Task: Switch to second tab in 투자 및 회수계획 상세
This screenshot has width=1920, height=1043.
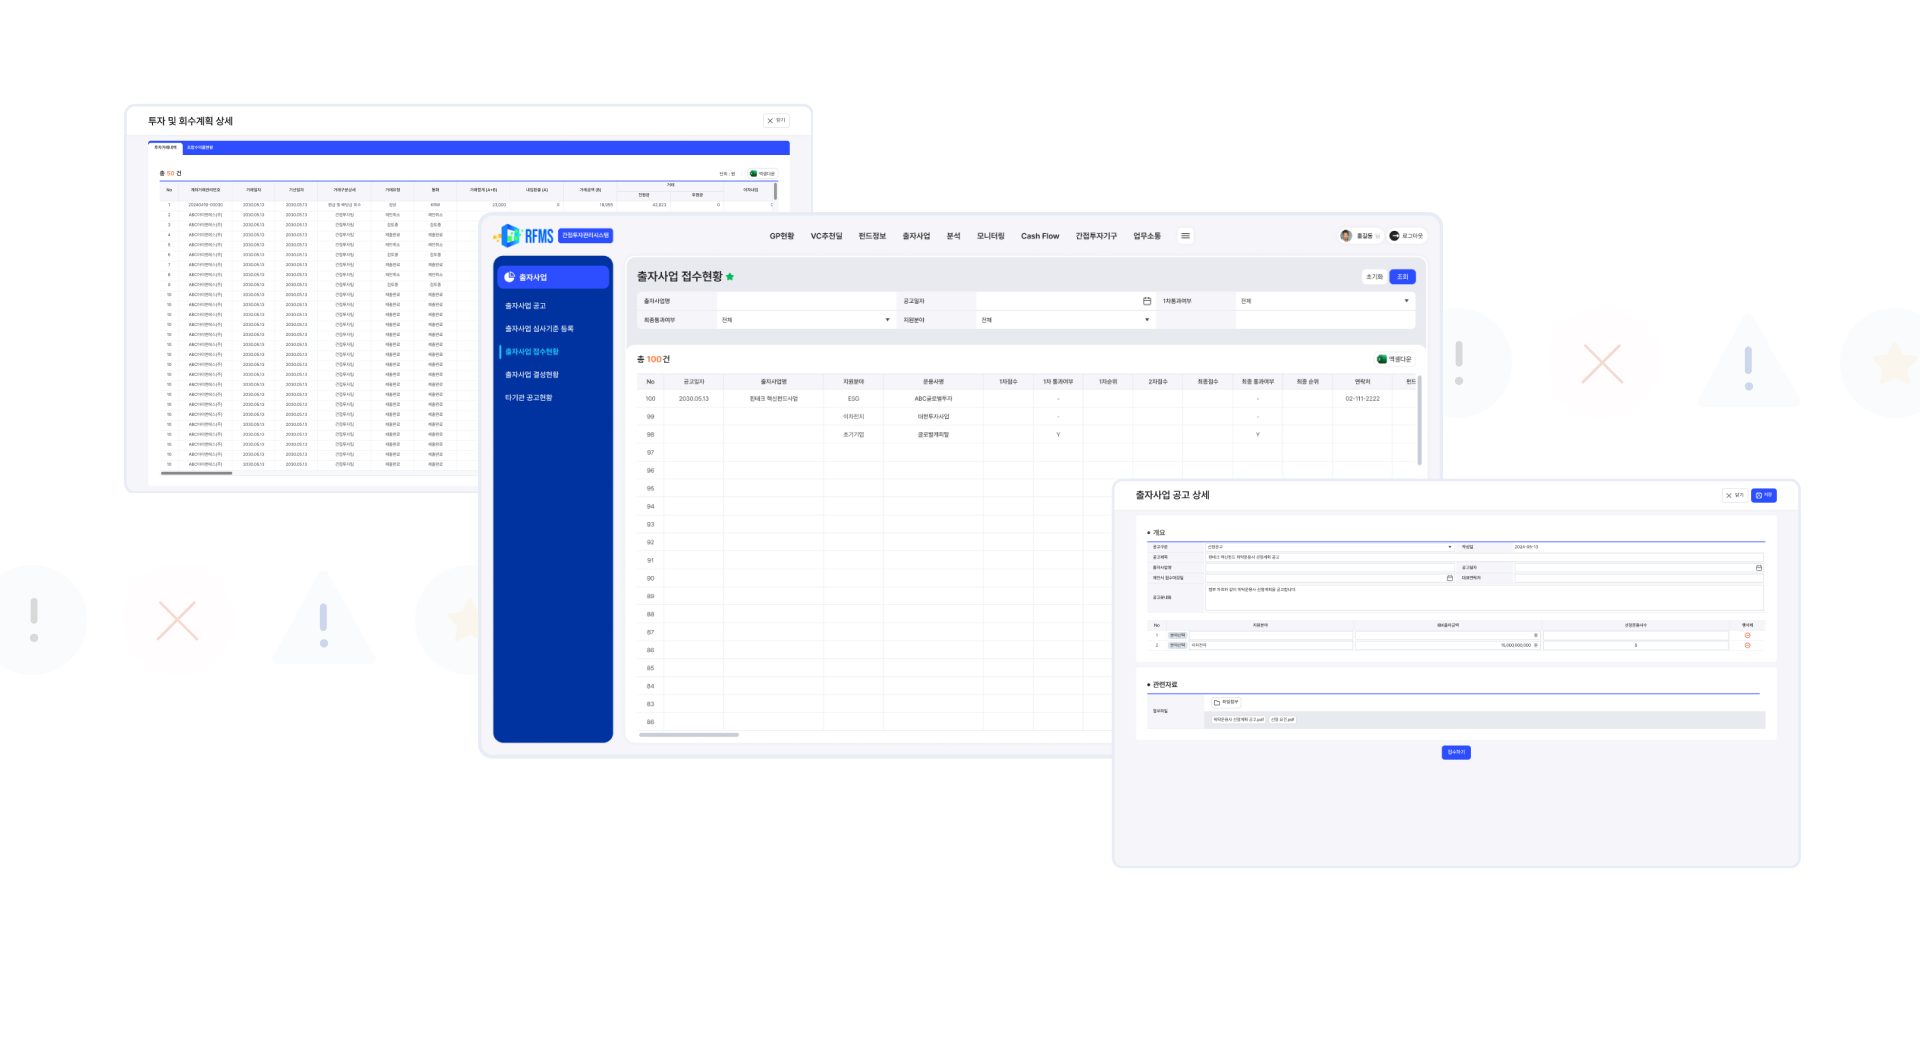Action: 200,148
